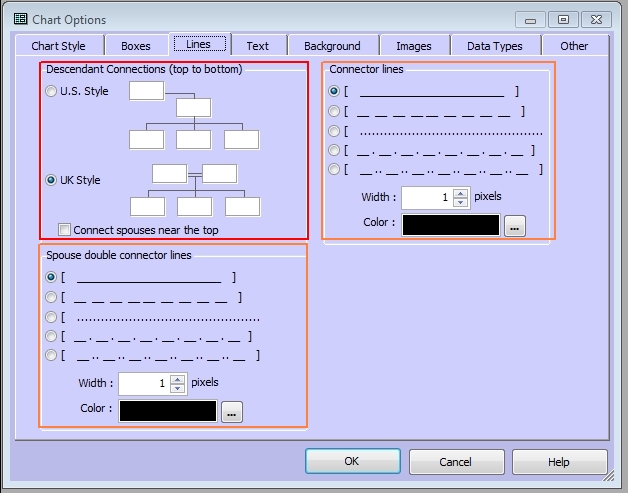Select dotted line for Connector lines
The image size is (628, 493).
coord(334,131)
